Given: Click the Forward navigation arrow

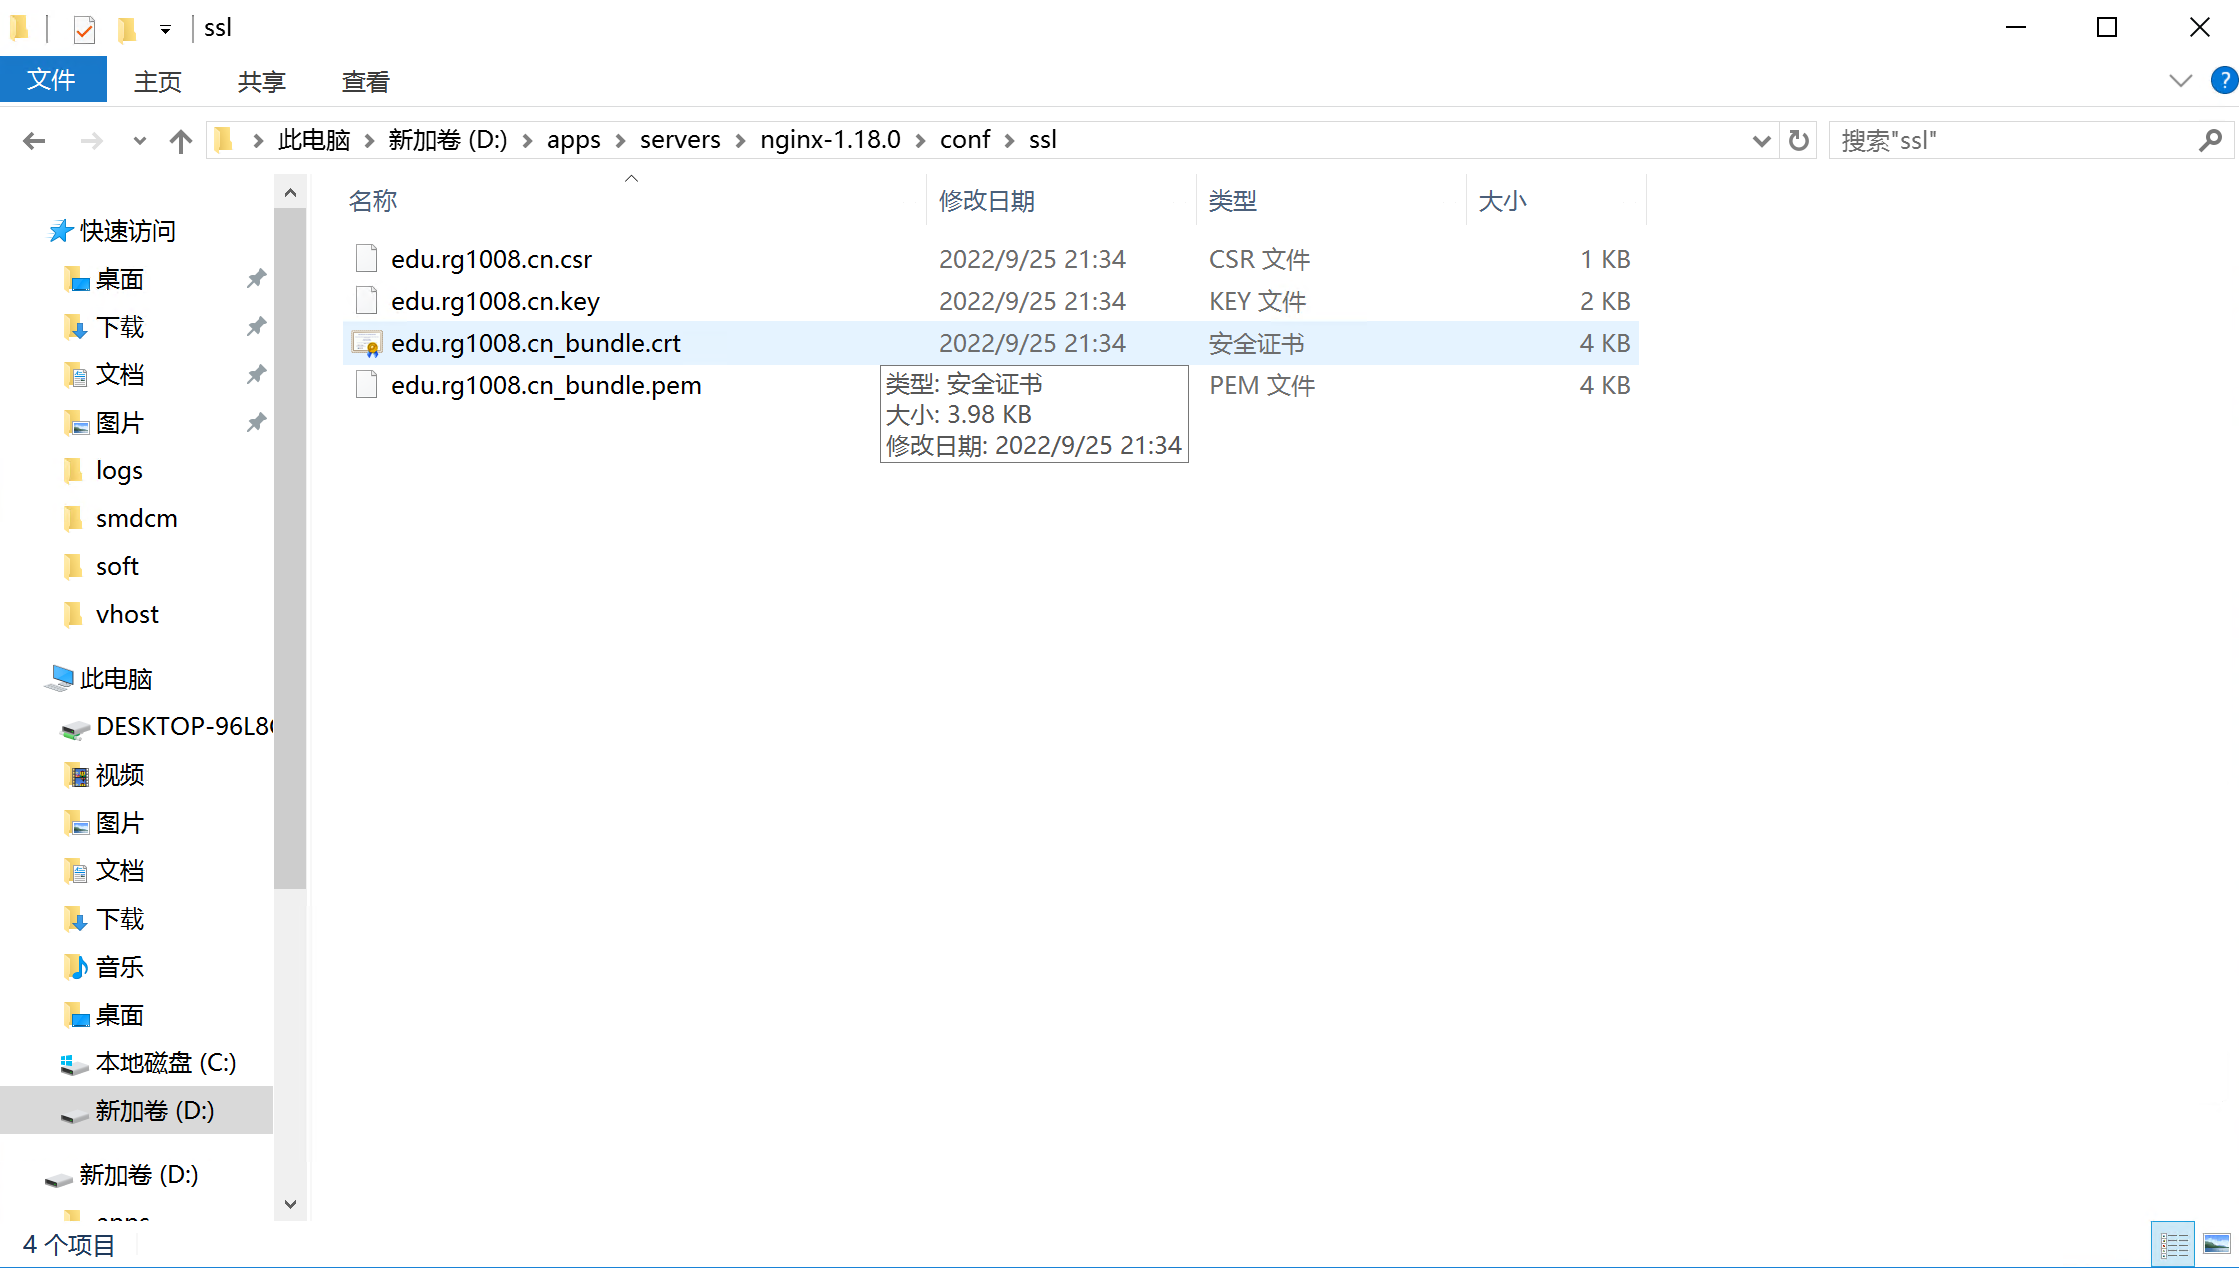Looking at the screenshot, I should pos(91,141).
